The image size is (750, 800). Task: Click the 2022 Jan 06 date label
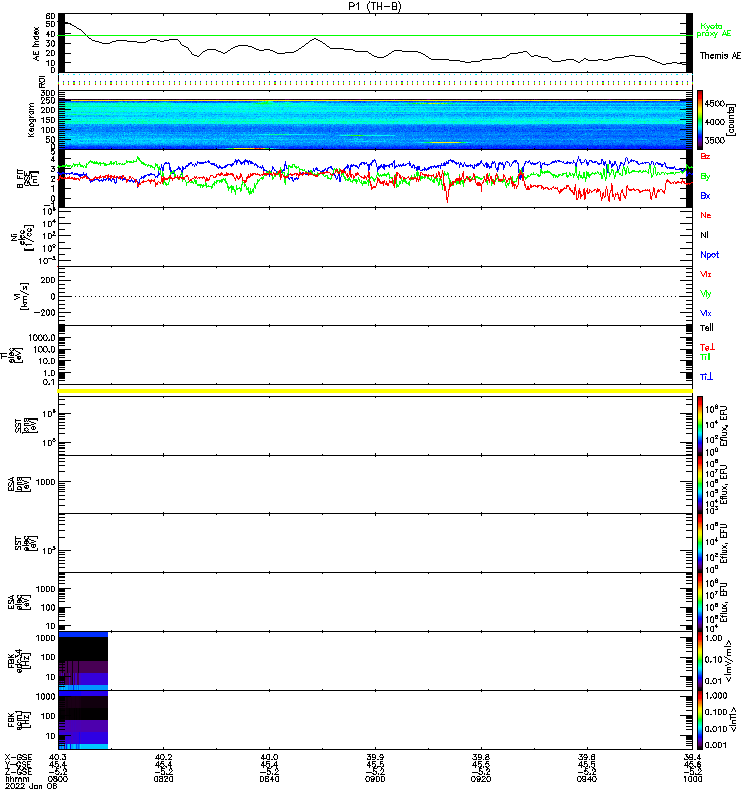32,786
